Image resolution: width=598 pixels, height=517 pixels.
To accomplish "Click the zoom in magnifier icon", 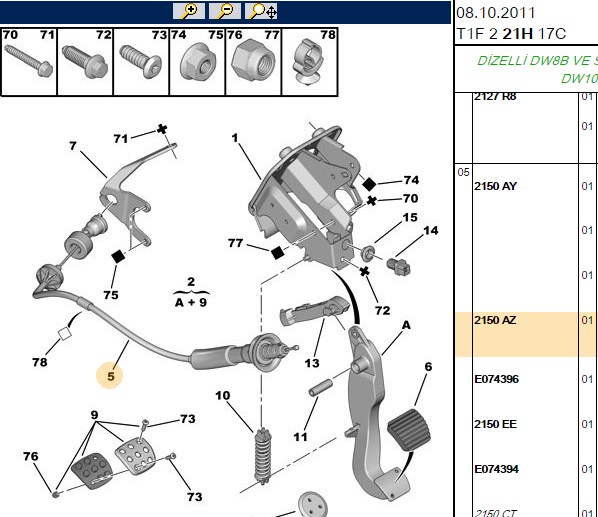I will tap(189, 11).
